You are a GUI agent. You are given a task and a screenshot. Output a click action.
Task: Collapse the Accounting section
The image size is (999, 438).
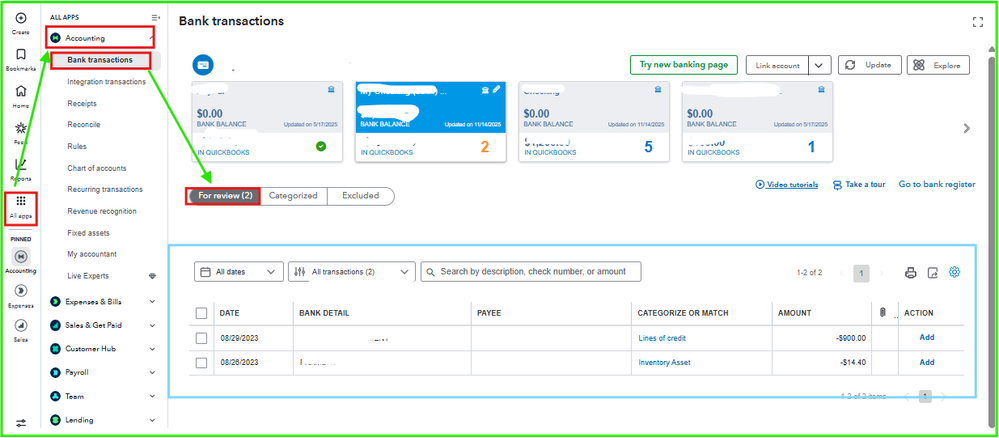click(151, 38)
